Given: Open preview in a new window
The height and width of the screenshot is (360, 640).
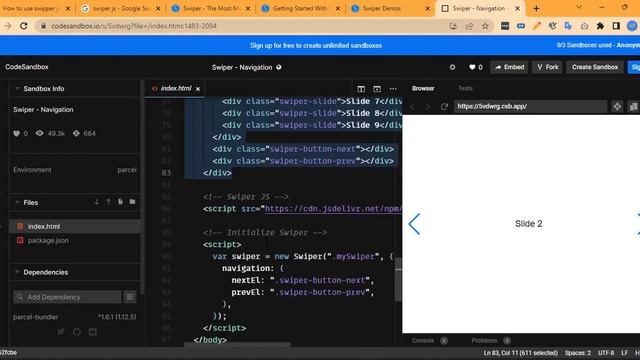Looking at the screenshot, I should pos(633,107).
